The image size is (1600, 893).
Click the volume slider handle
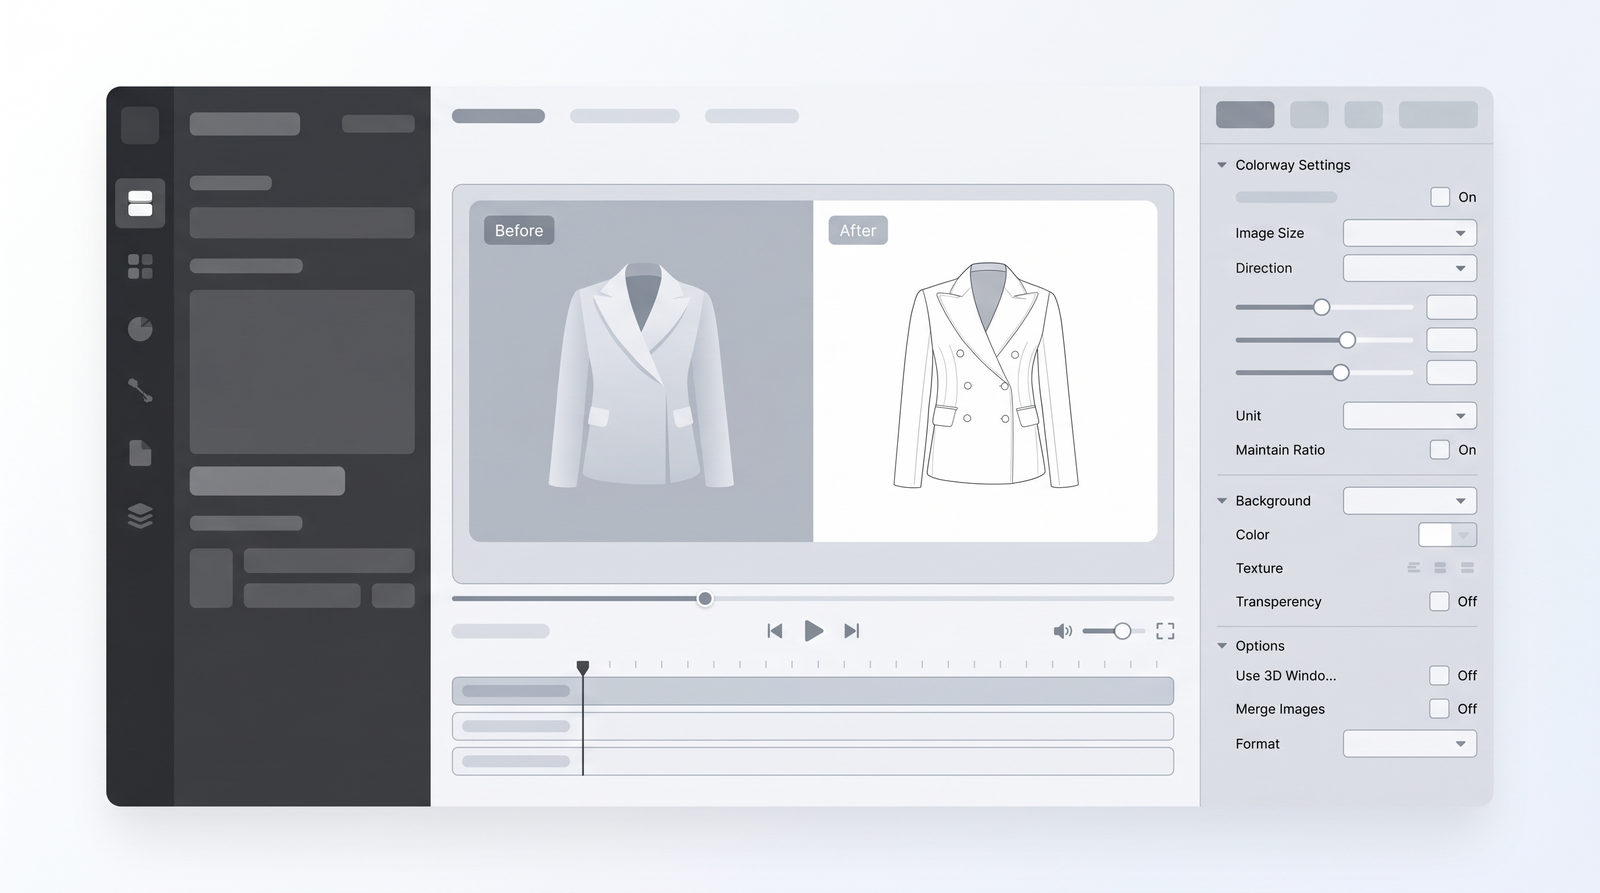[x=1122, y=631]
